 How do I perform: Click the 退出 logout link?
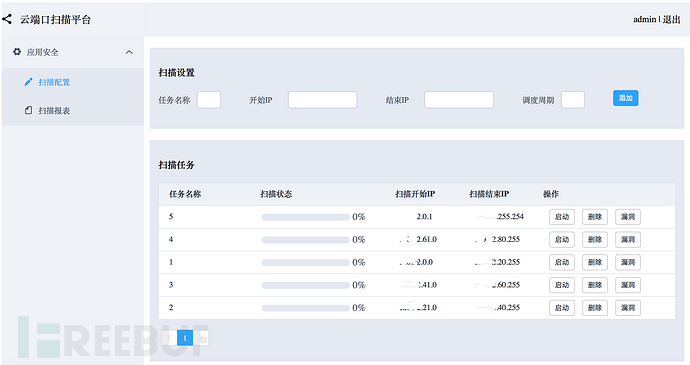[672, 19]
